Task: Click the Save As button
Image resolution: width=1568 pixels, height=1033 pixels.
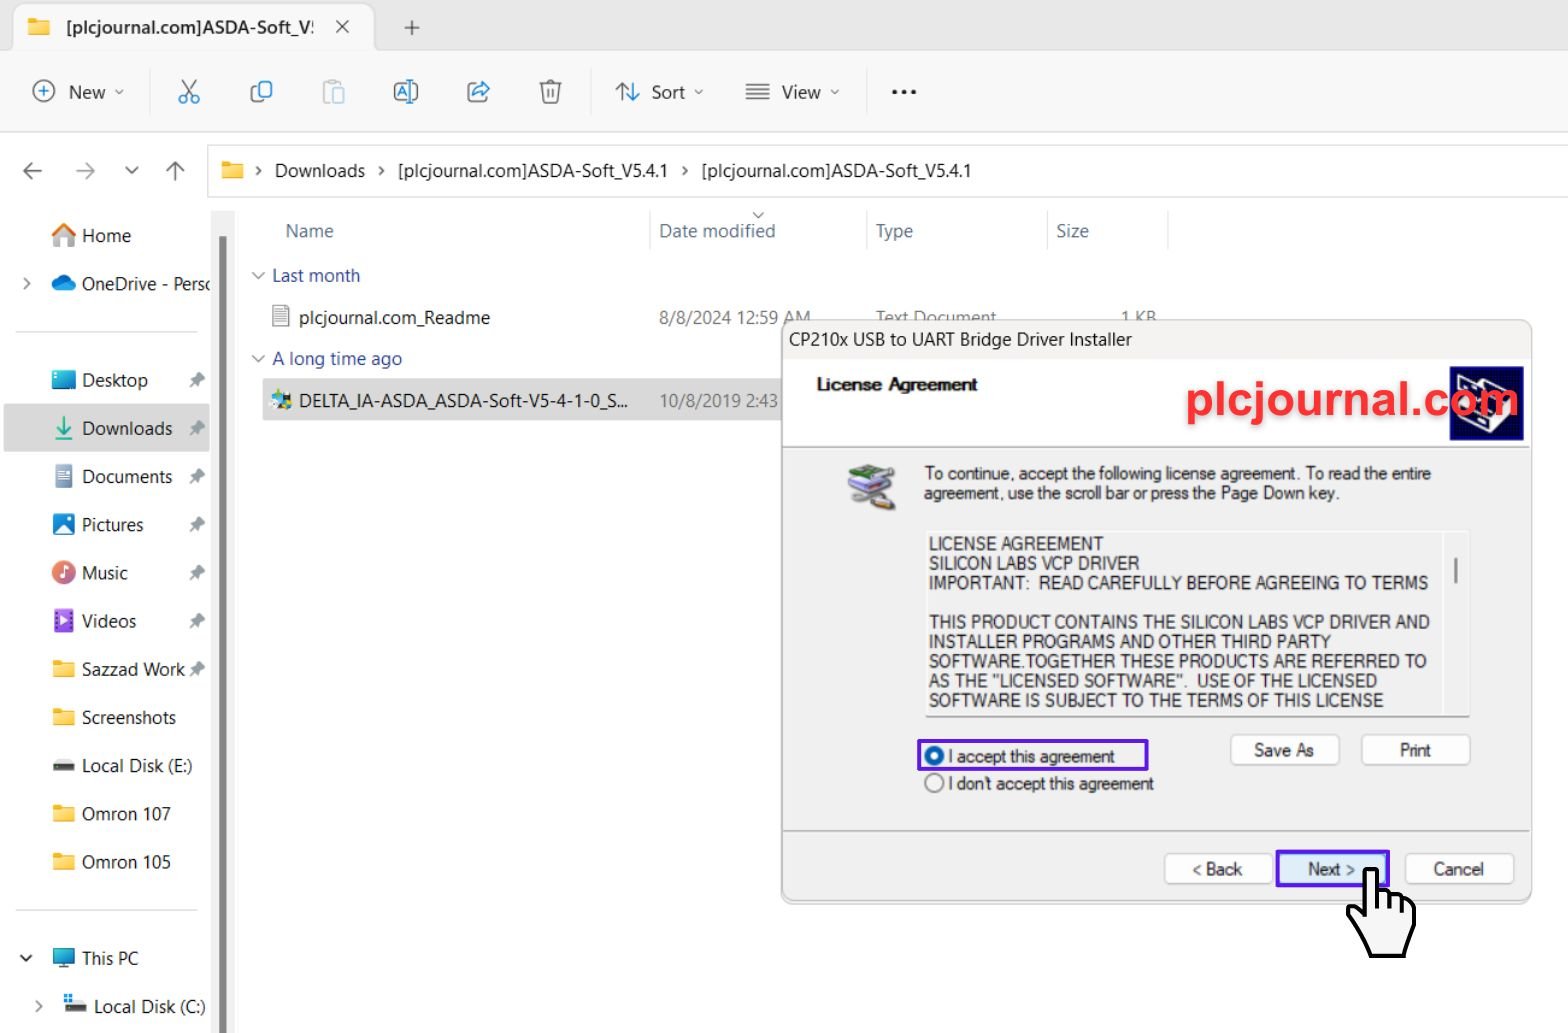Action: click(x=1284, y=750)
